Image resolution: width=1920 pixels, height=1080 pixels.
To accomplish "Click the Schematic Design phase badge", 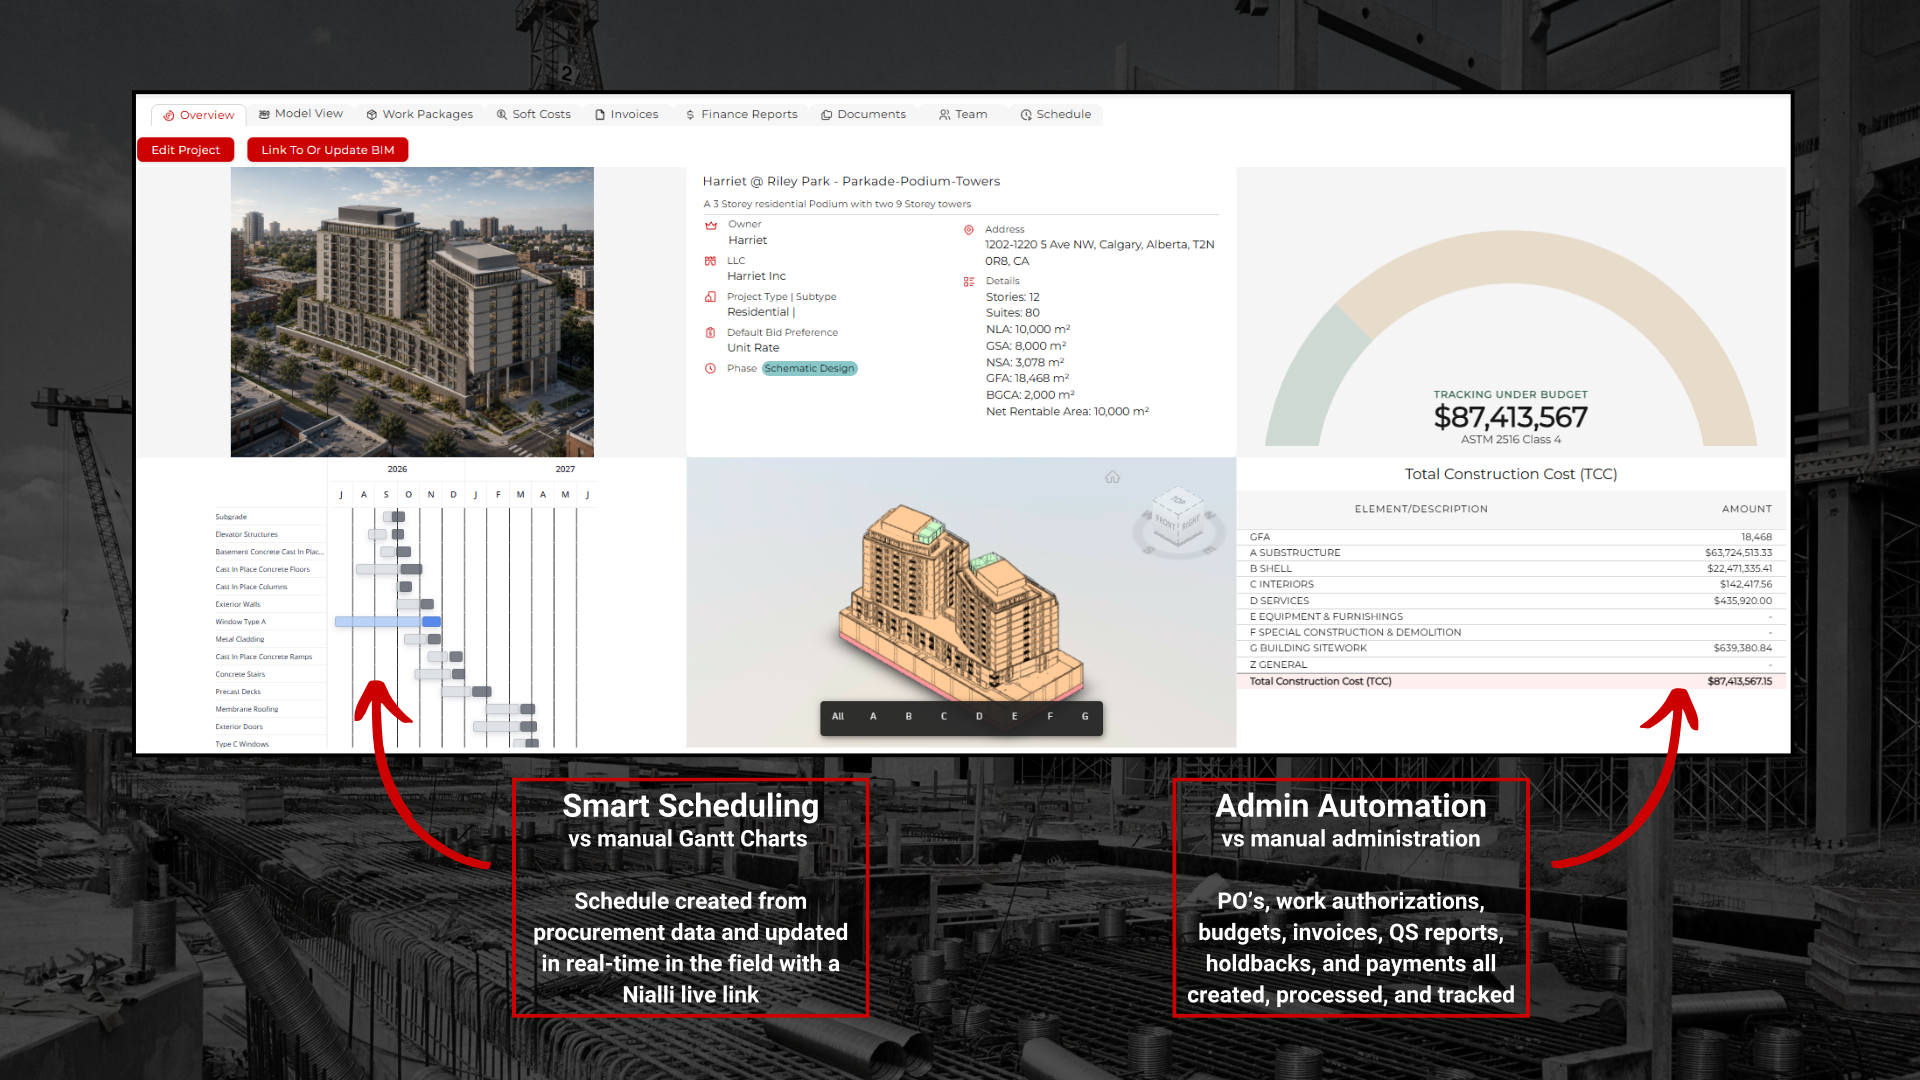I will tap(810, 368).
